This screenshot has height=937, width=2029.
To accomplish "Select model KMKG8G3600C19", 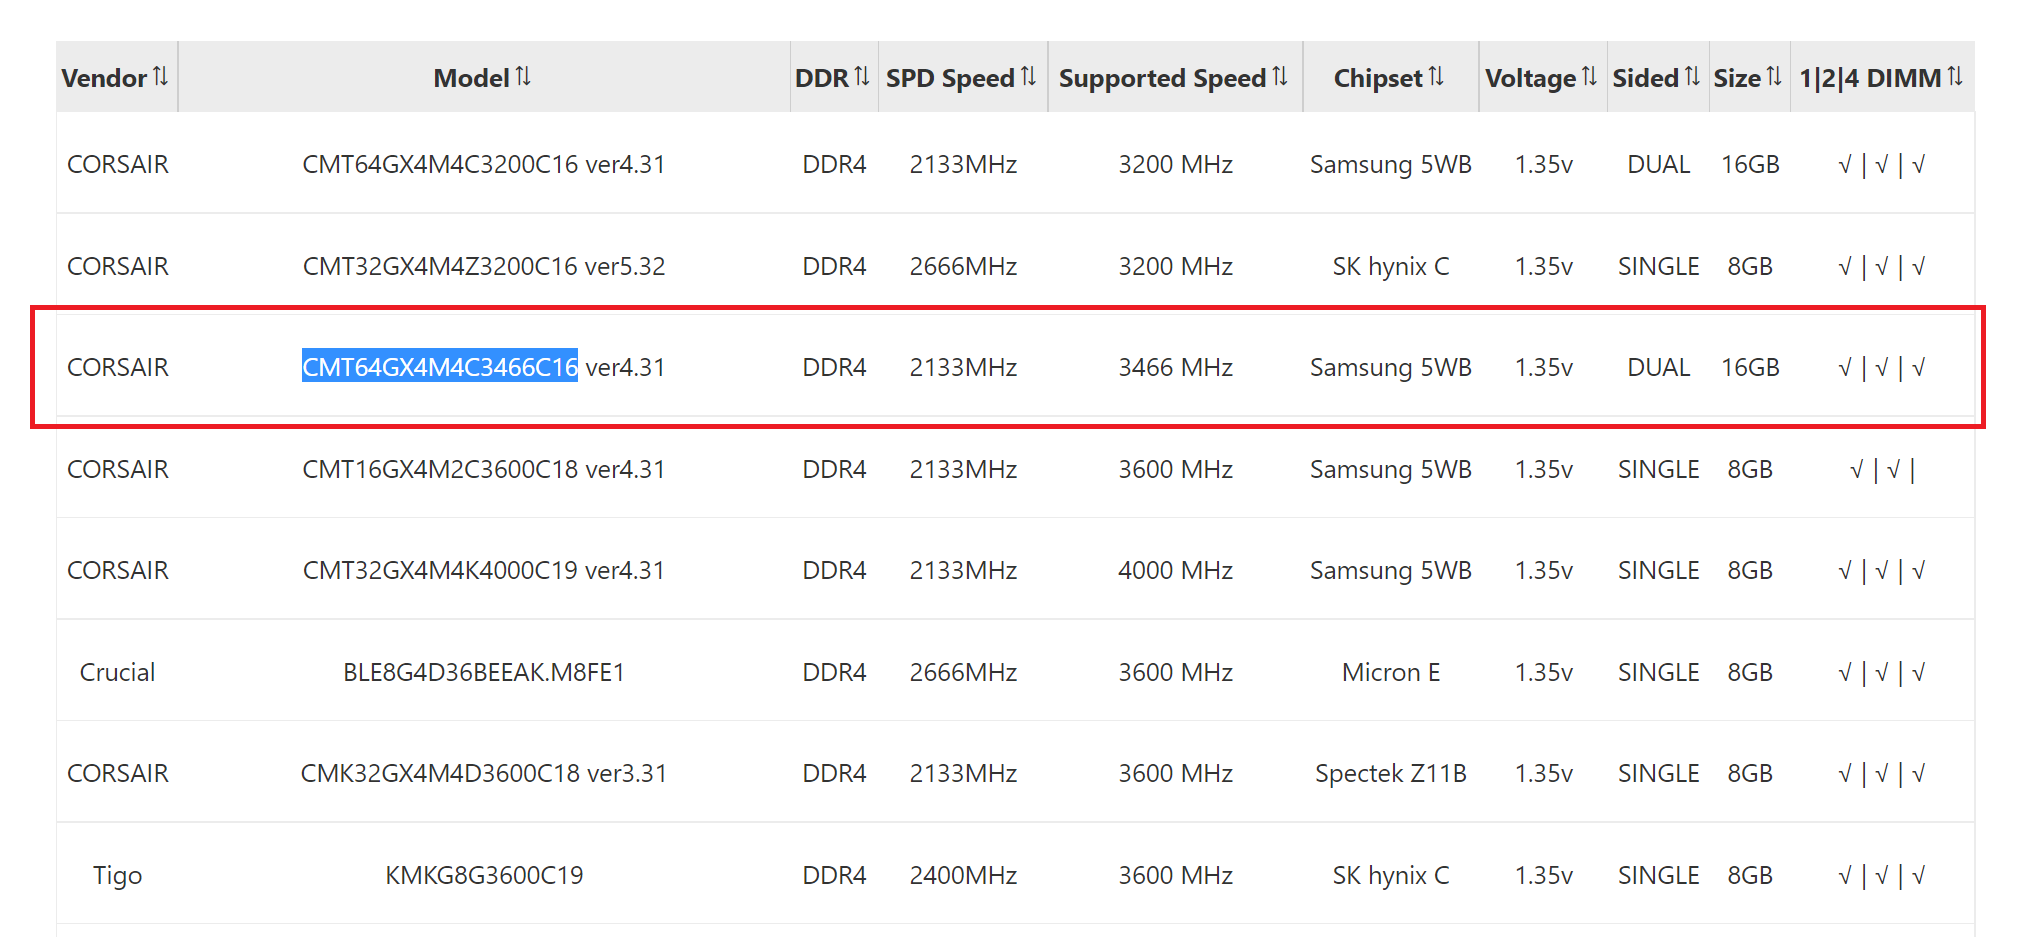I will tap(484, 875).
